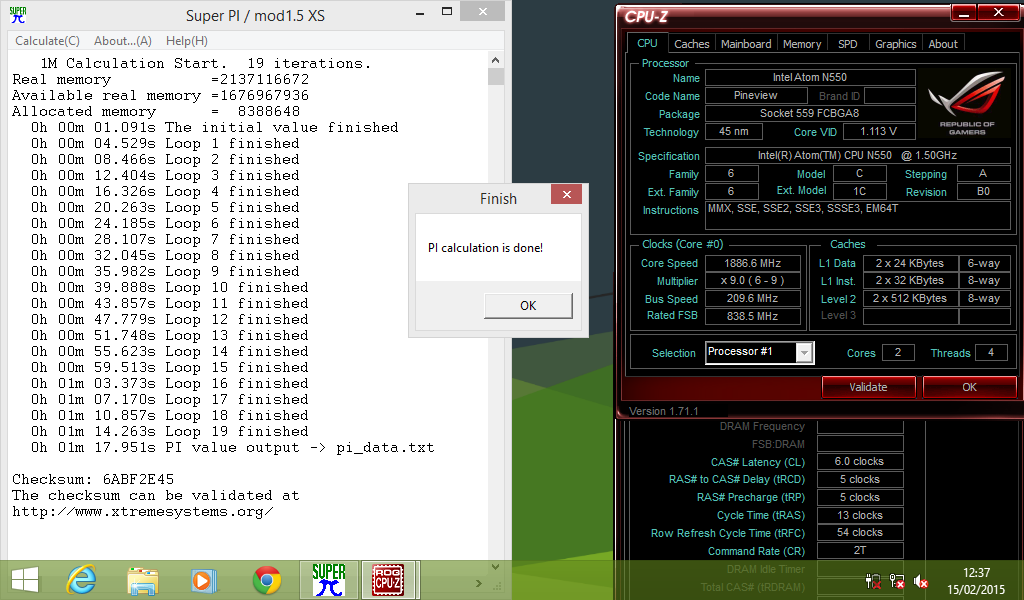Click the Code Name field showing Pineview
Viewport: 1024px width, 600px height.
click(x=756, y=95)
